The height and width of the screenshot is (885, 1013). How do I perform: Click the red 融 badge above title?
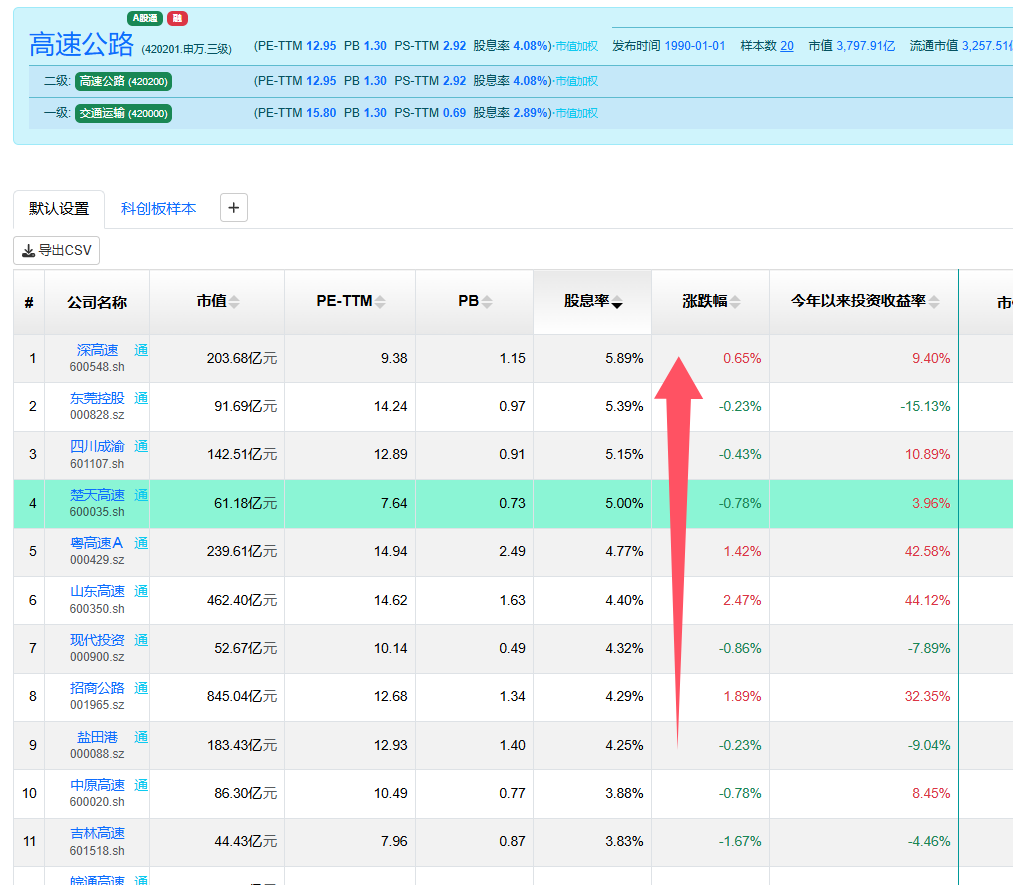(177, 18)
